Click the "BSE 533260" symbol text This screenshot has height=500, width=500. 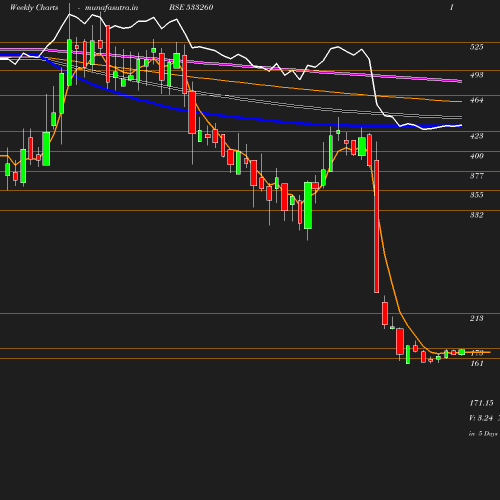click(x=191, y=7)
